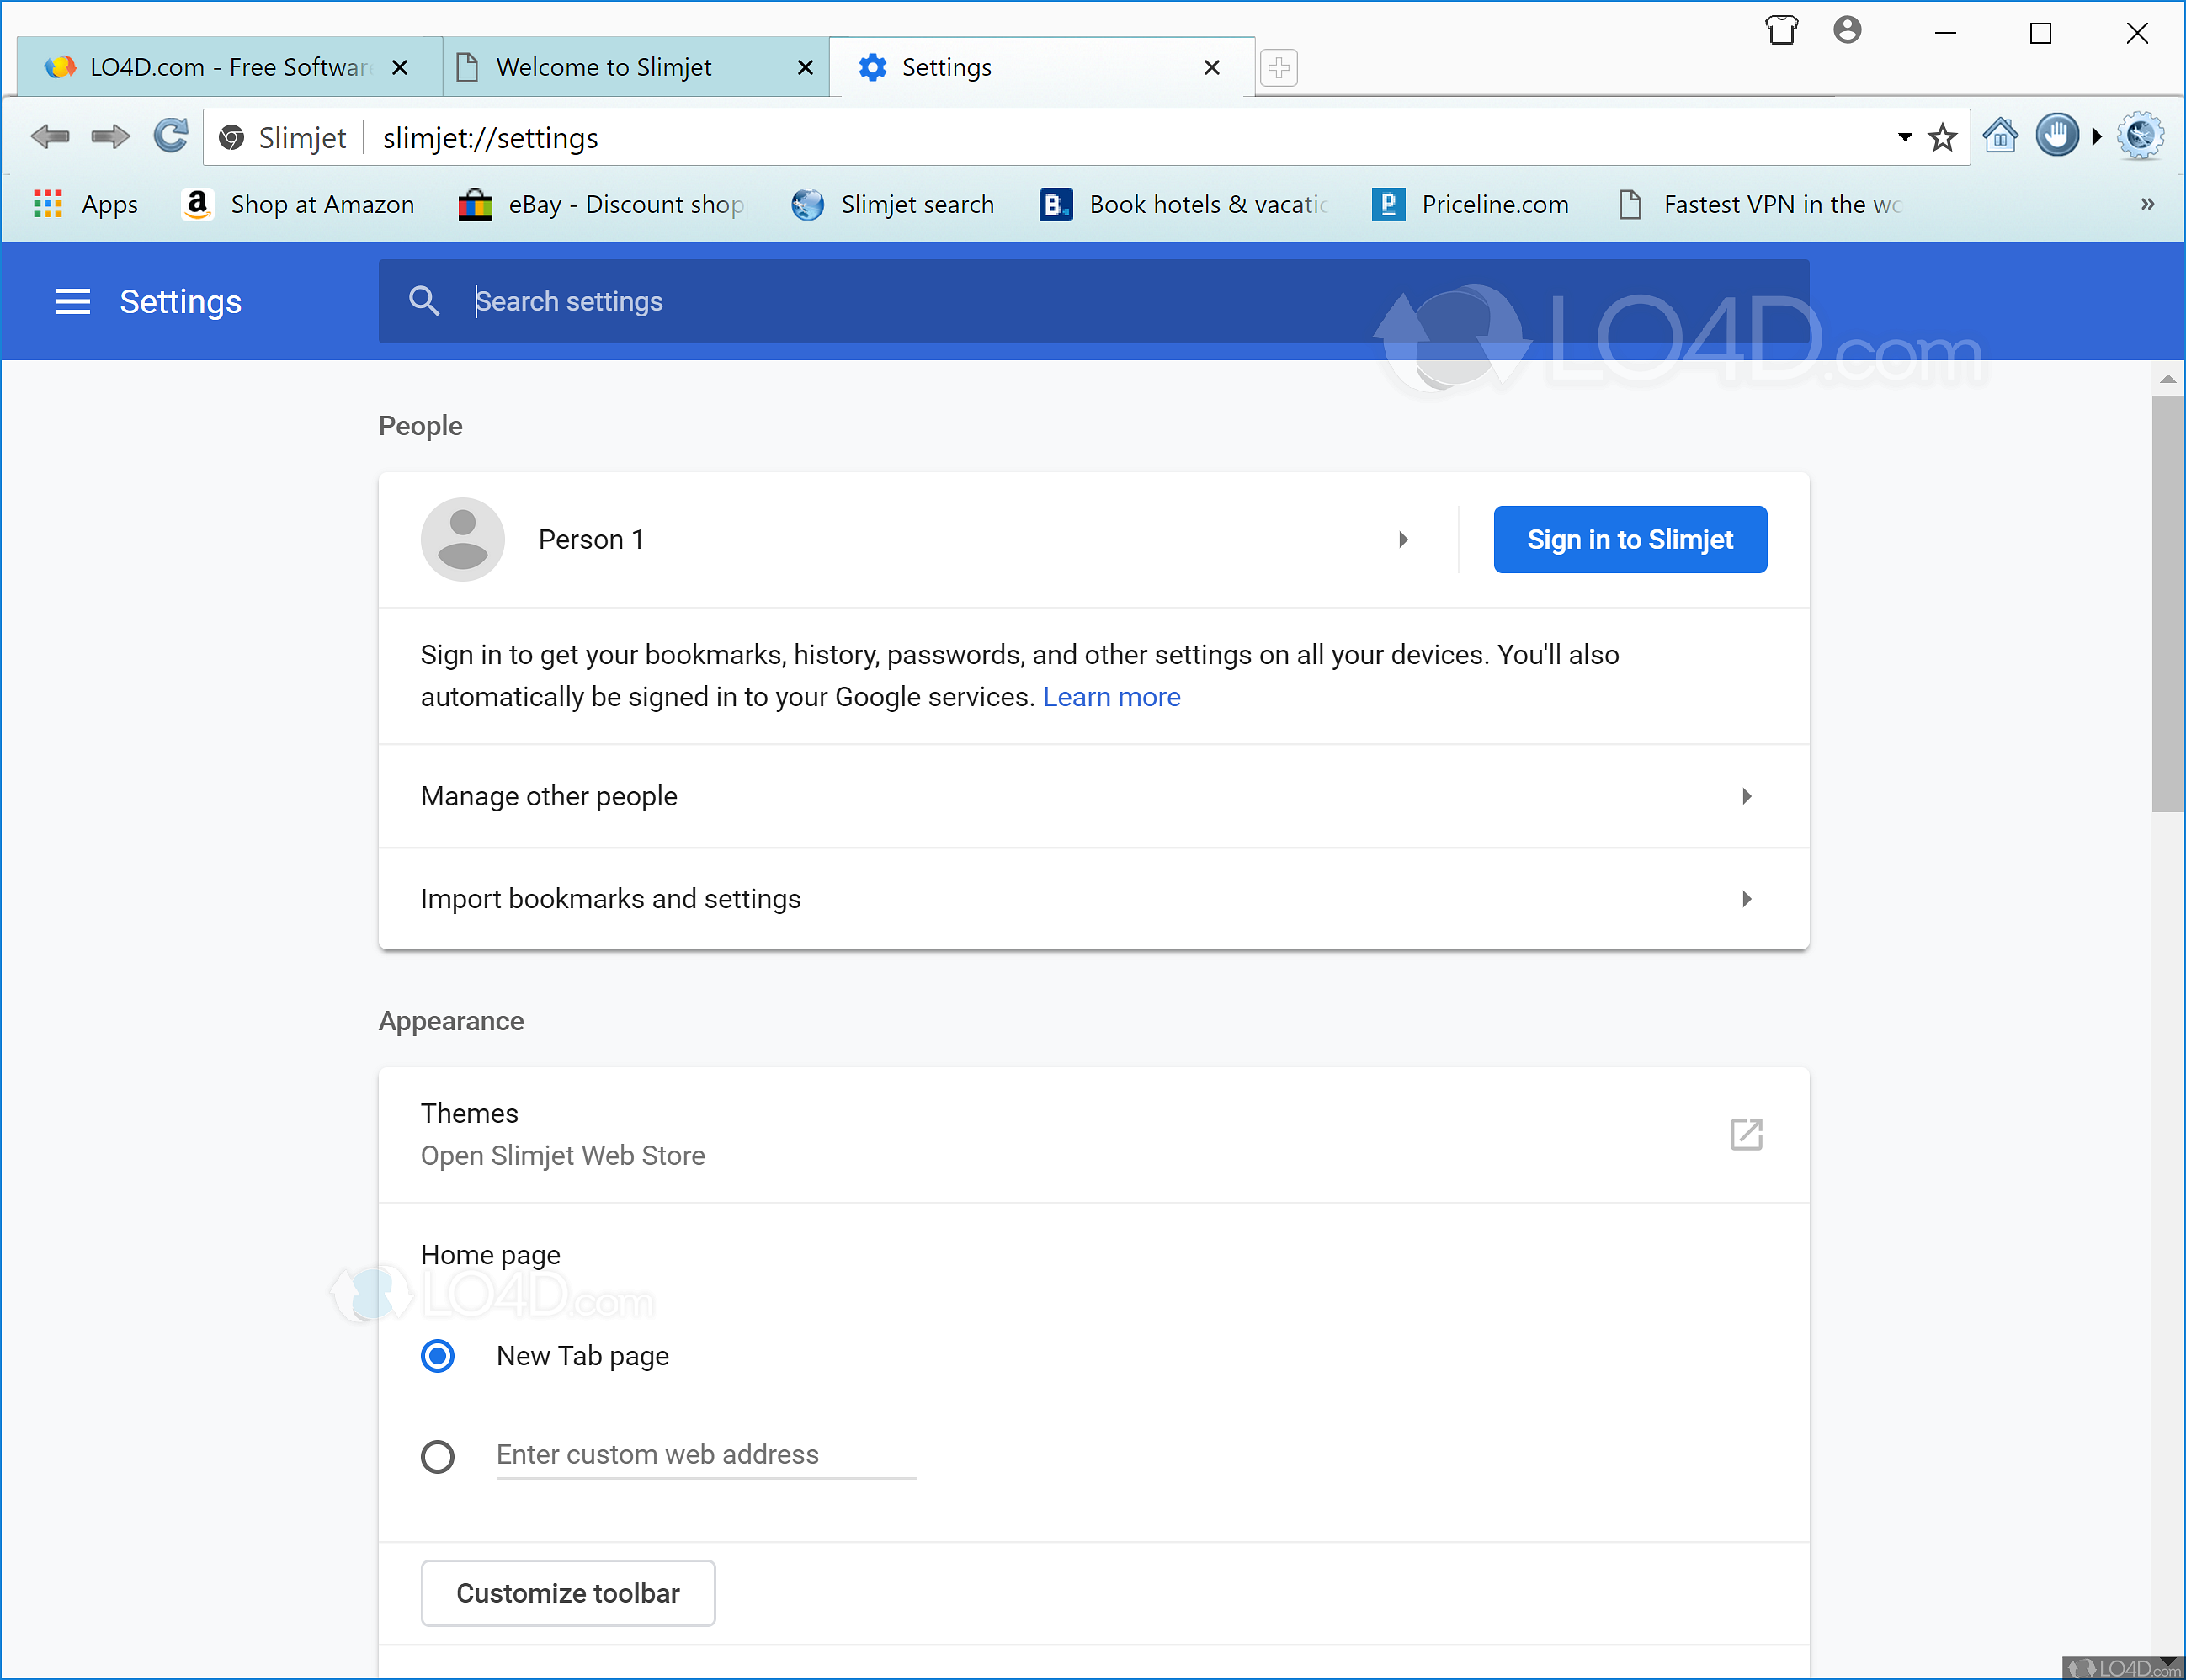The width and height of the screenshot is (2186, 1680).
Task: Open the hamburger Settings menu icon
Action: click(x=72, y=301)
